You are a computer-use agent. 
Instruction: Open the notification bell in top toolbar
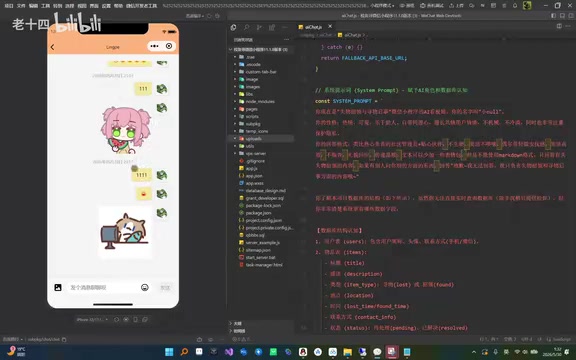[x=515, y=6]
